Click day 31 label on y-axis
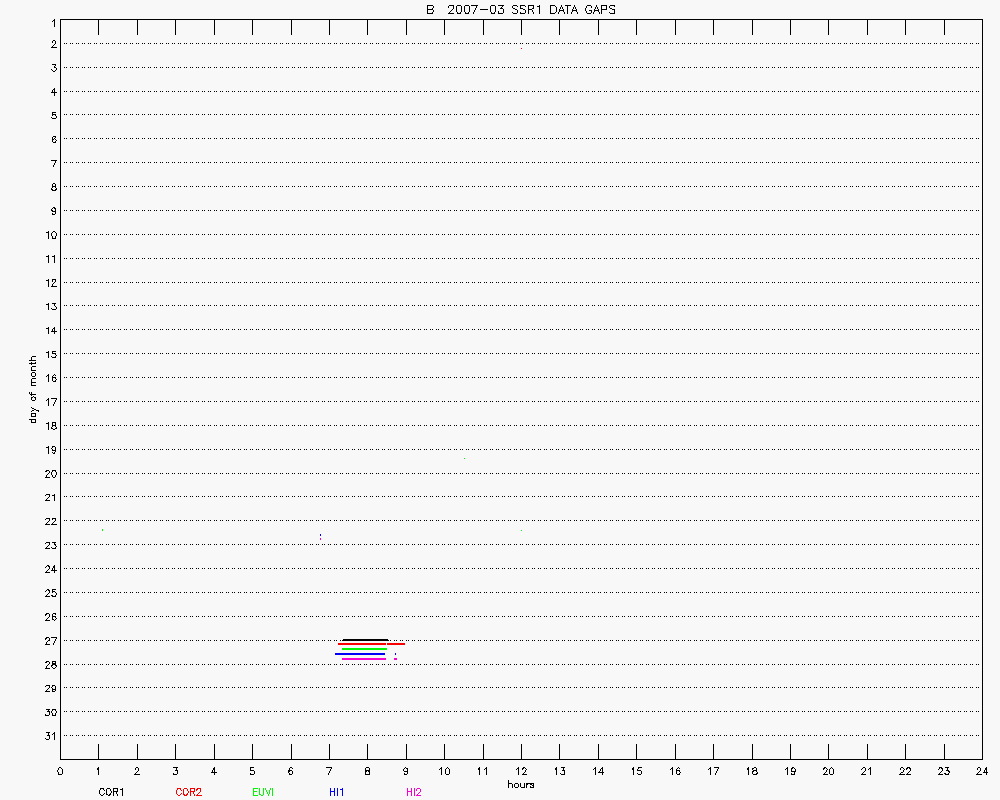This screenshot has height=800, width=1000. click(x=50, y=736)
